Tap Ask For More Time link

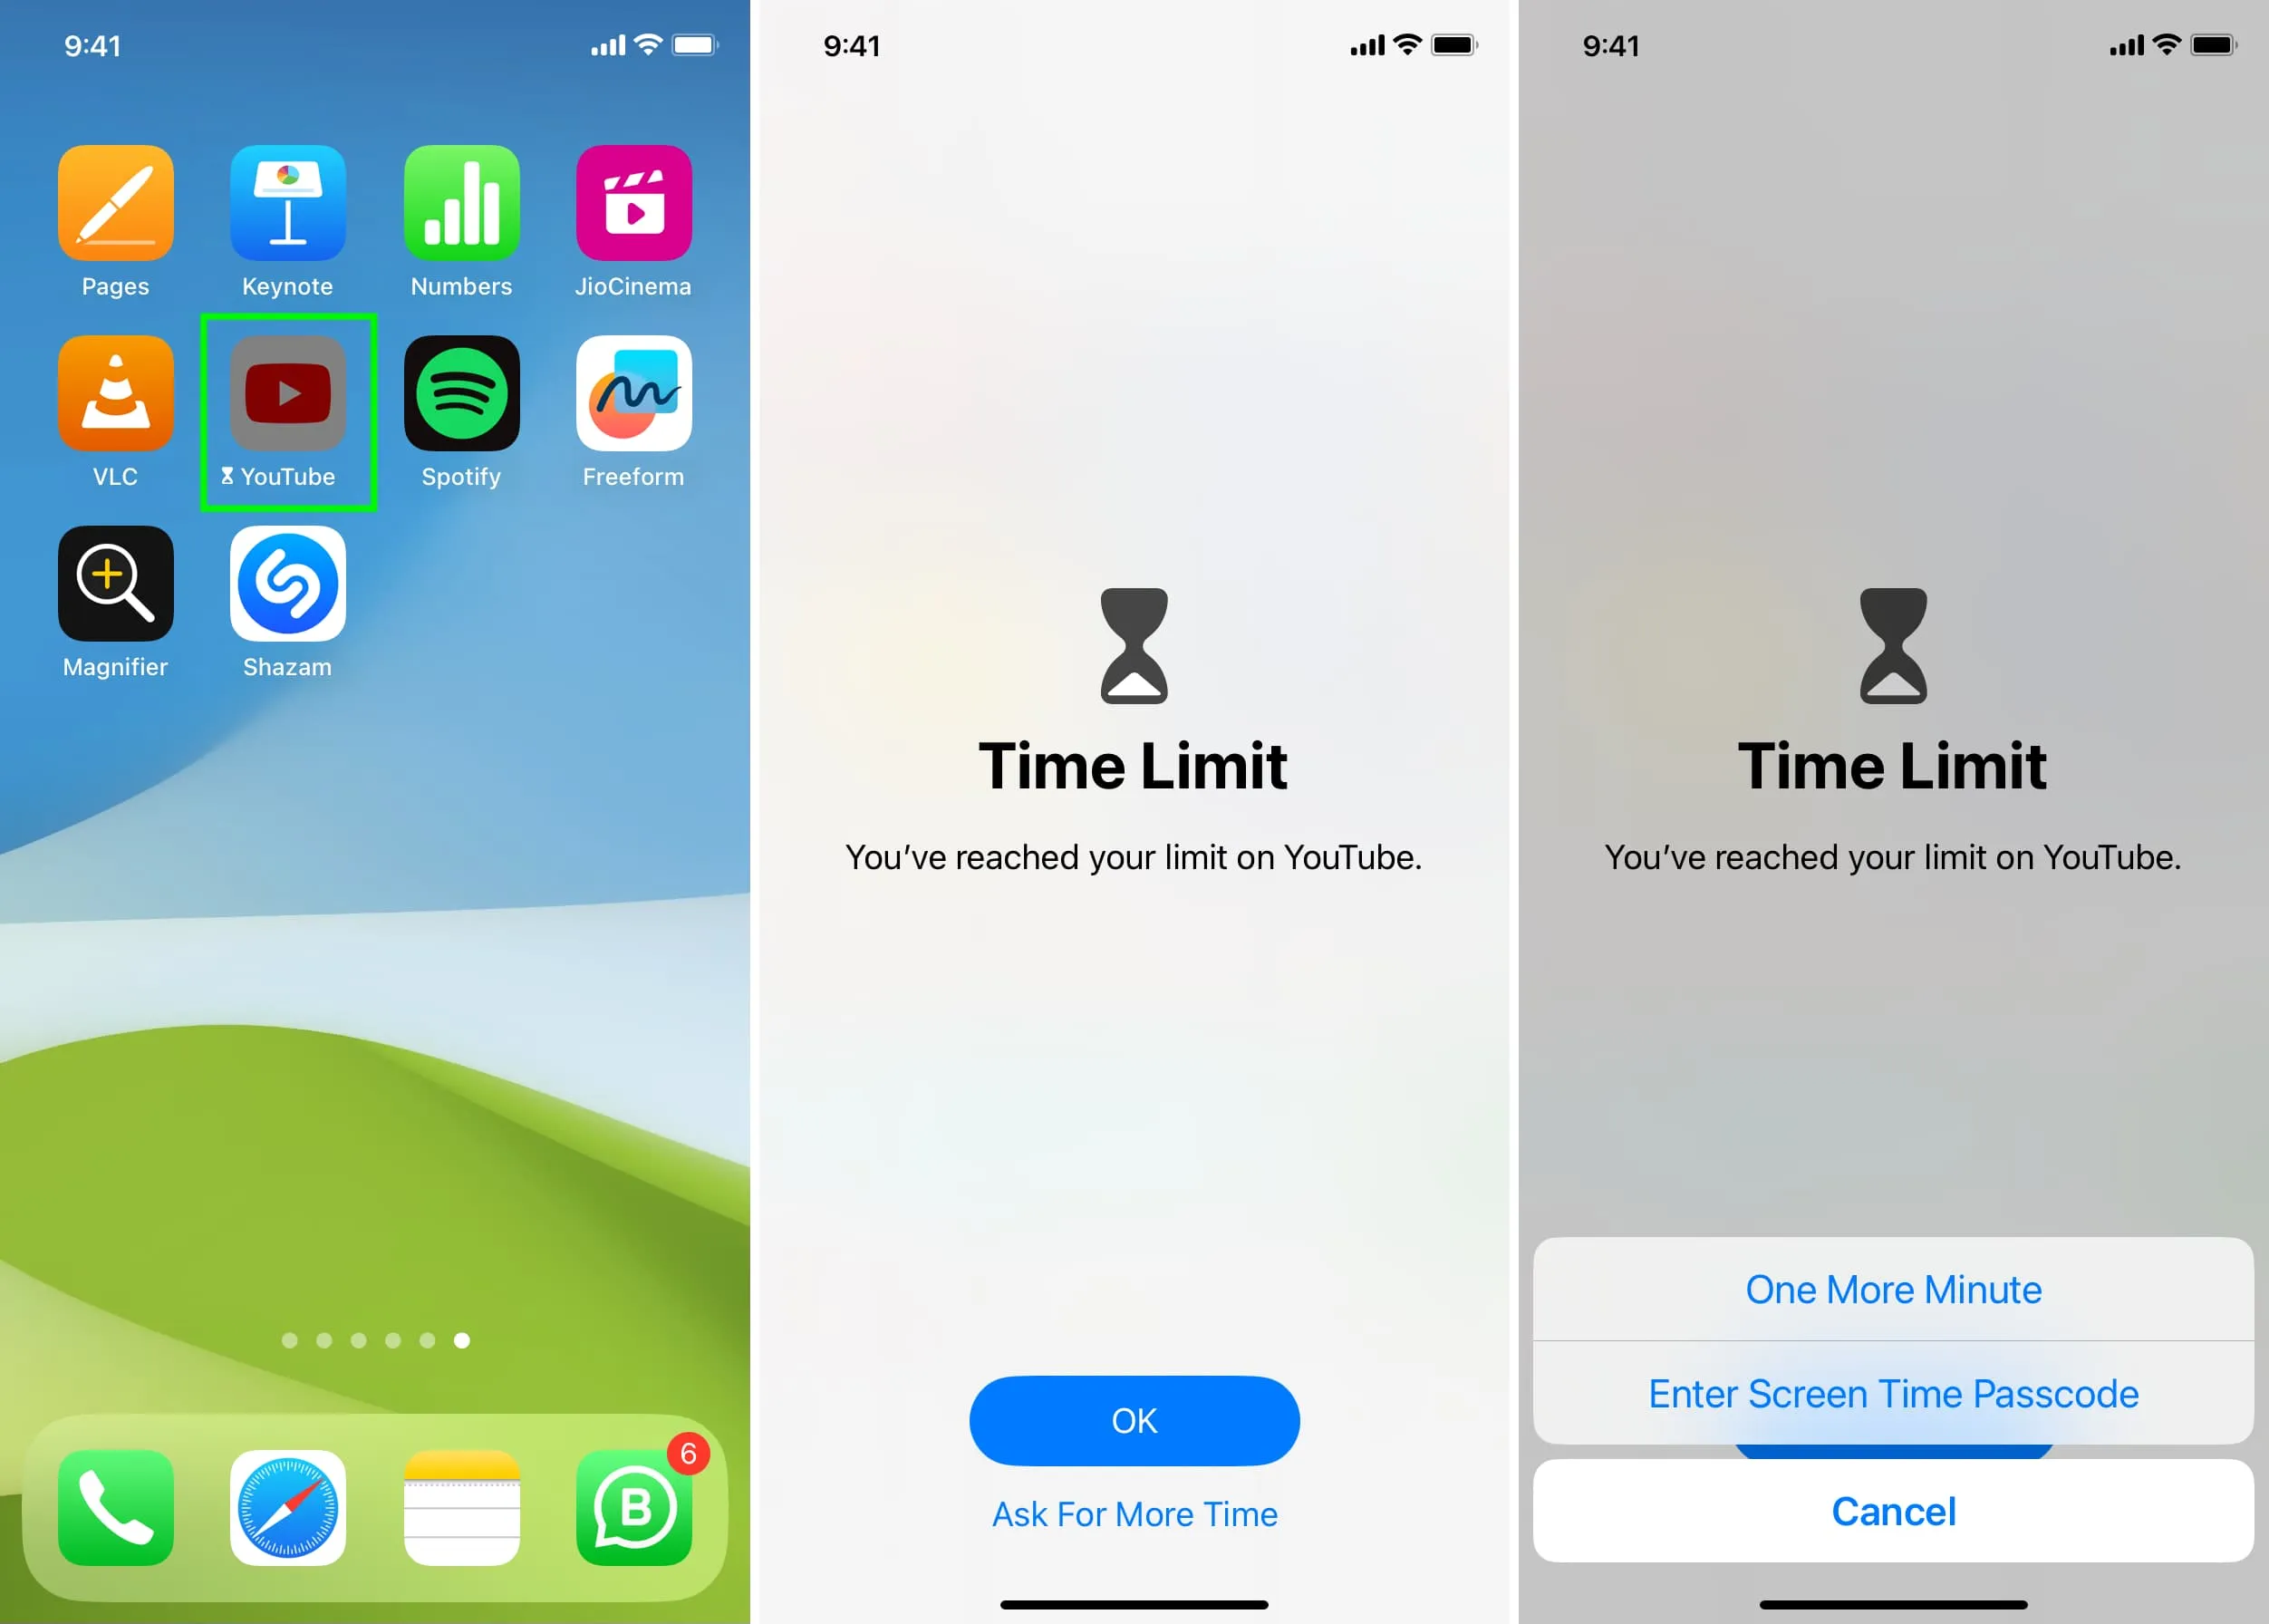tap(1134, 1513)
